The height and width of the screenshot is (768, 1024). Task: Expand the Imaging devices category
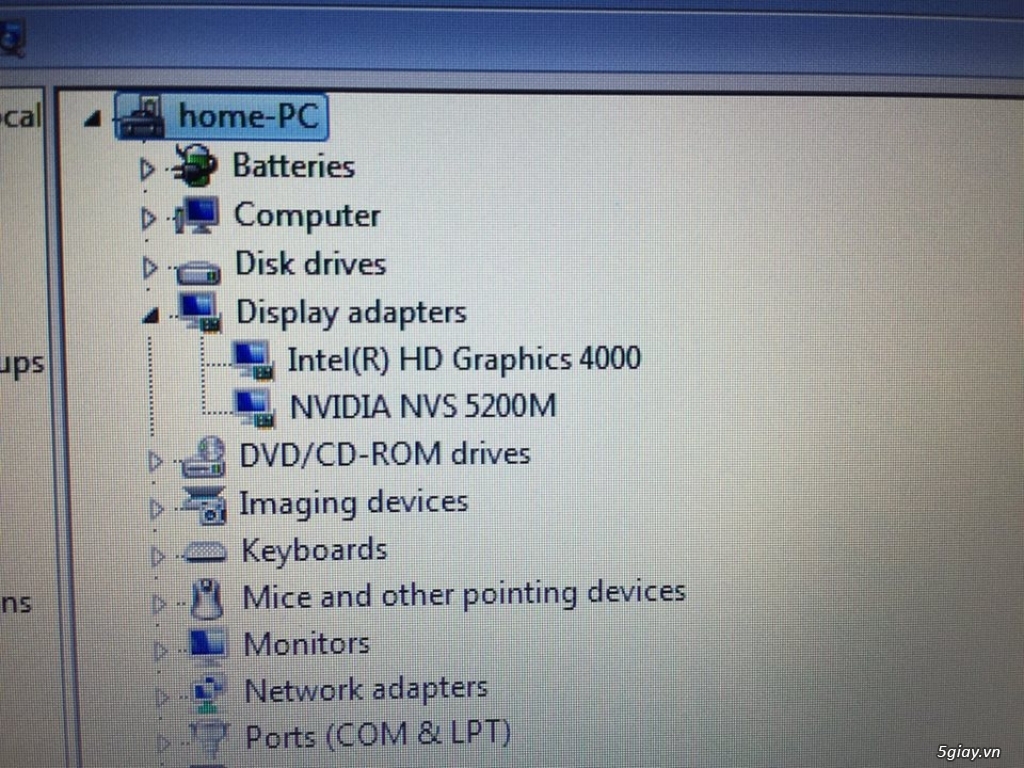[157, 509]
